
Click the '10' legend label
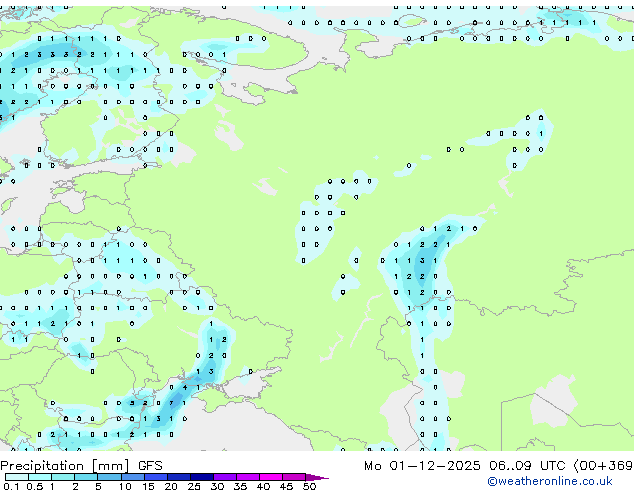pos(125,486)
